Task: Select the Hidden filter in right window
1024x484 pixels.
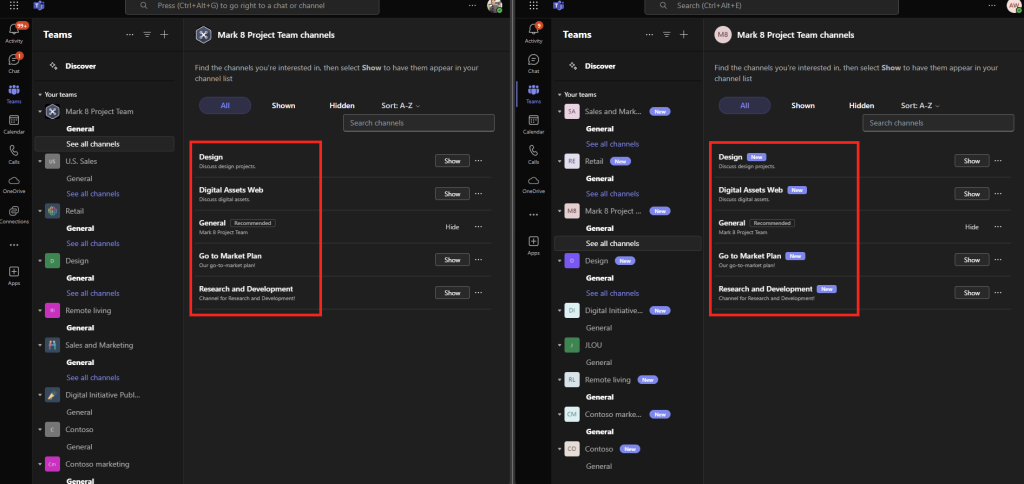Action: pyautogui.click(x=861, y=106)
